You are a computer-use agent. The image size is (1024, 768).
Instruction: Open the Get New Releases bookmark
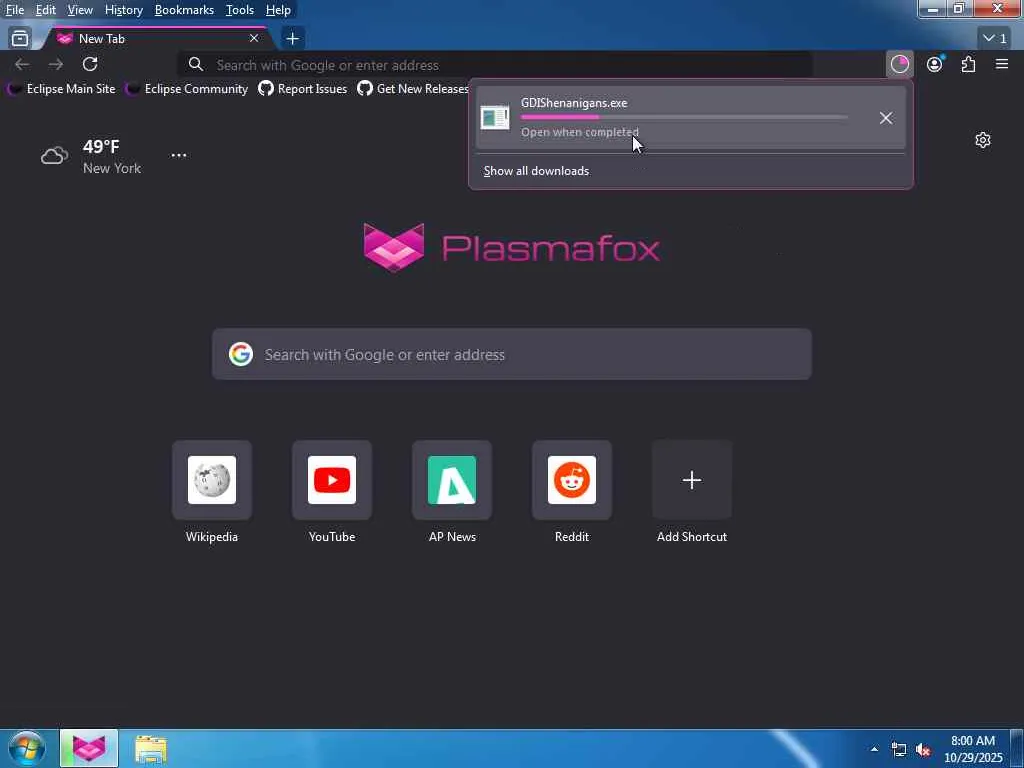coord(413,89)
